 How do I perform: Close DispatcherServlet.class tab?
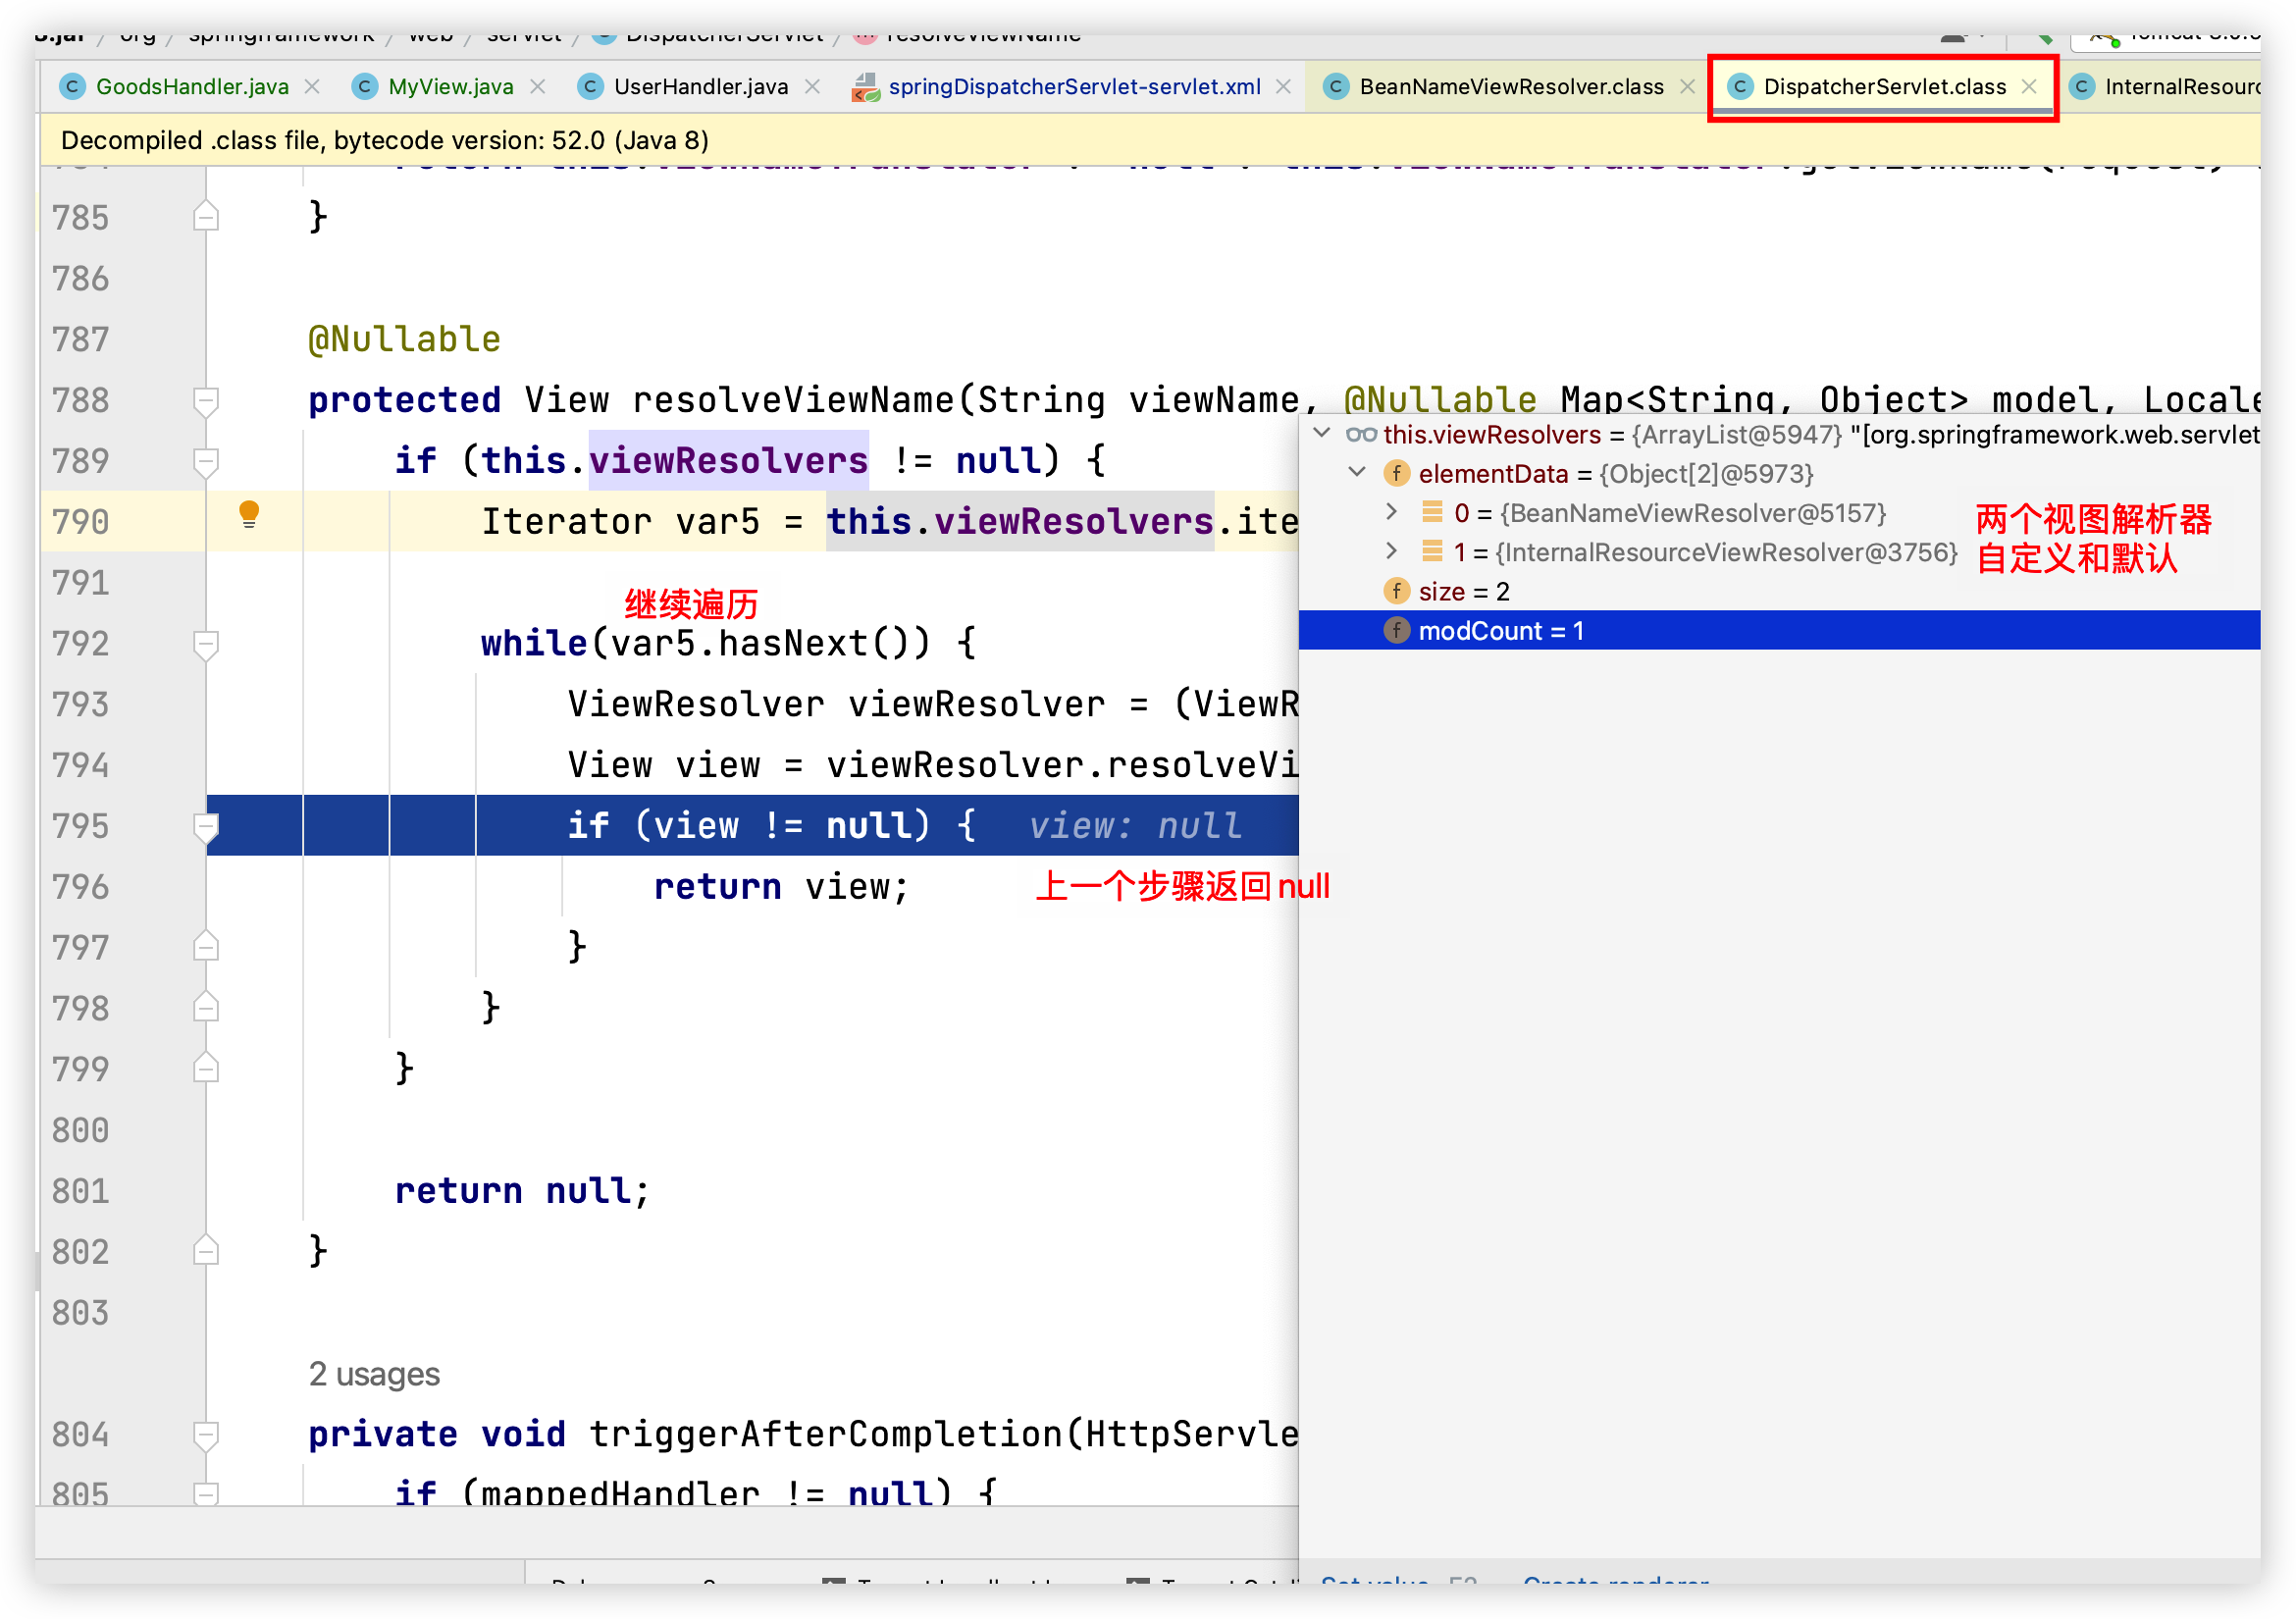click(x=2029, y=87)
